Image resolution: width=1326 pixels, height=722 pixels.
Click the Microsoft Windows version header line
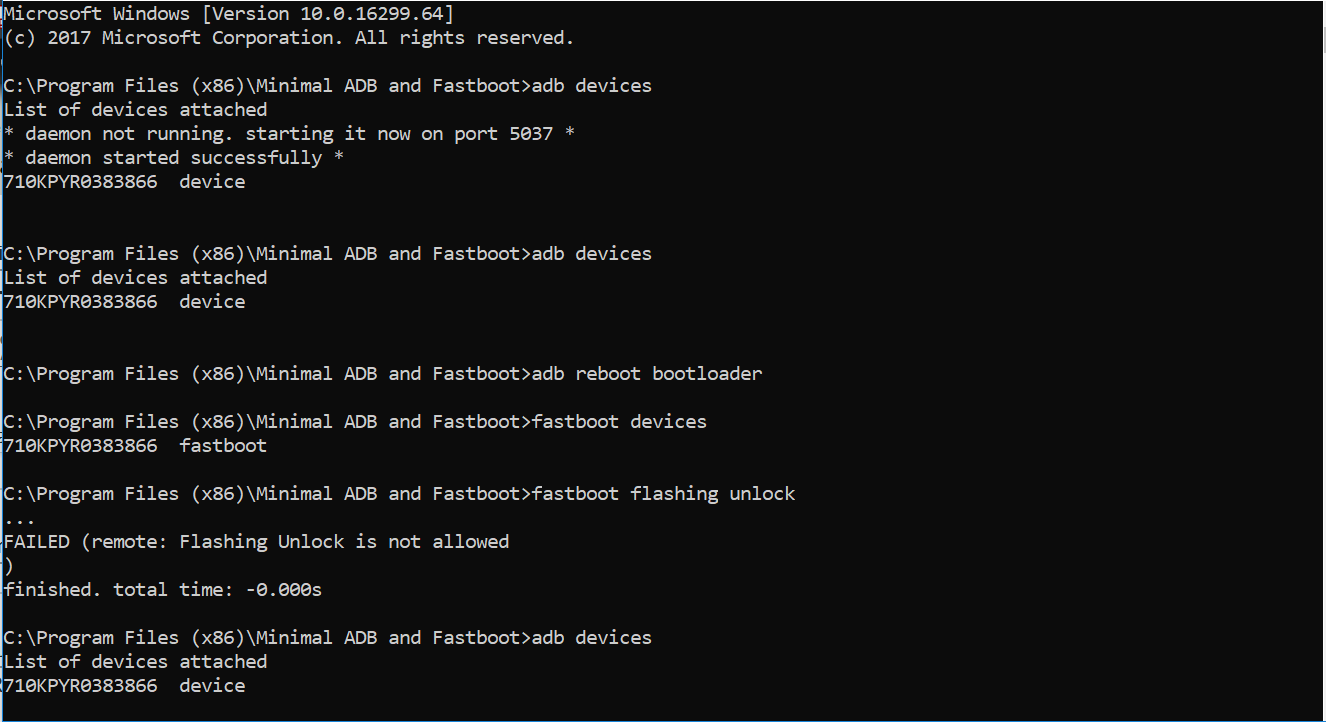pos(228,14)
